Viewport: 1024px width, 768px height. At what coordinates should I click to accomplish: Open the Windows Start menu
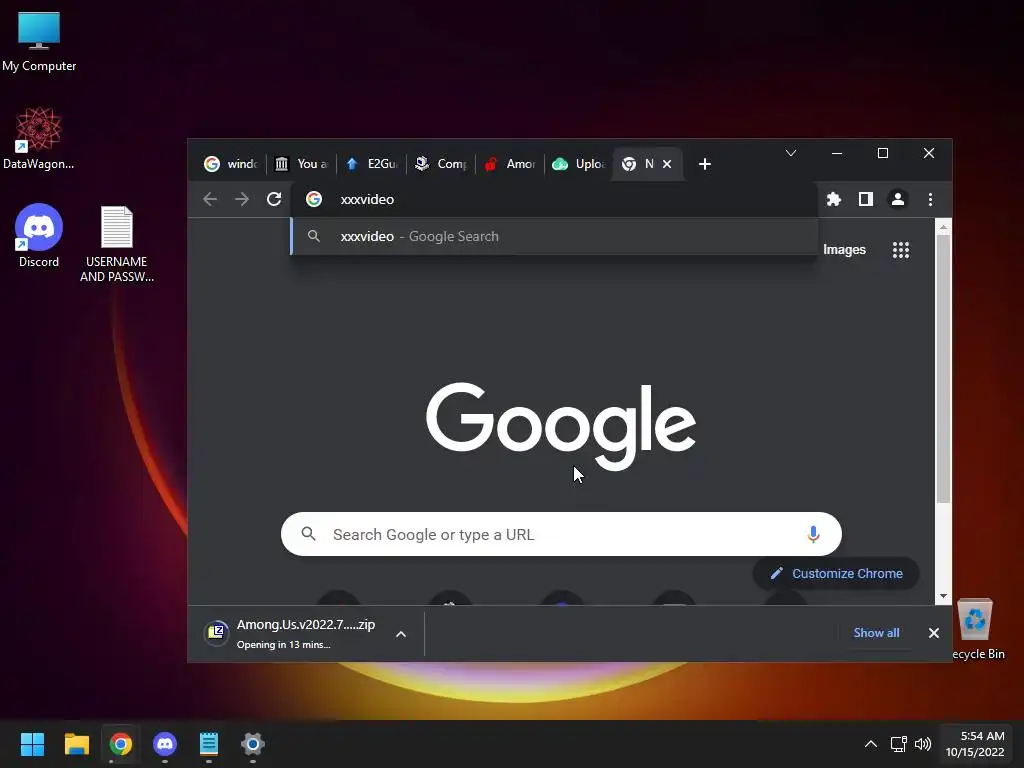click(32, 744)
